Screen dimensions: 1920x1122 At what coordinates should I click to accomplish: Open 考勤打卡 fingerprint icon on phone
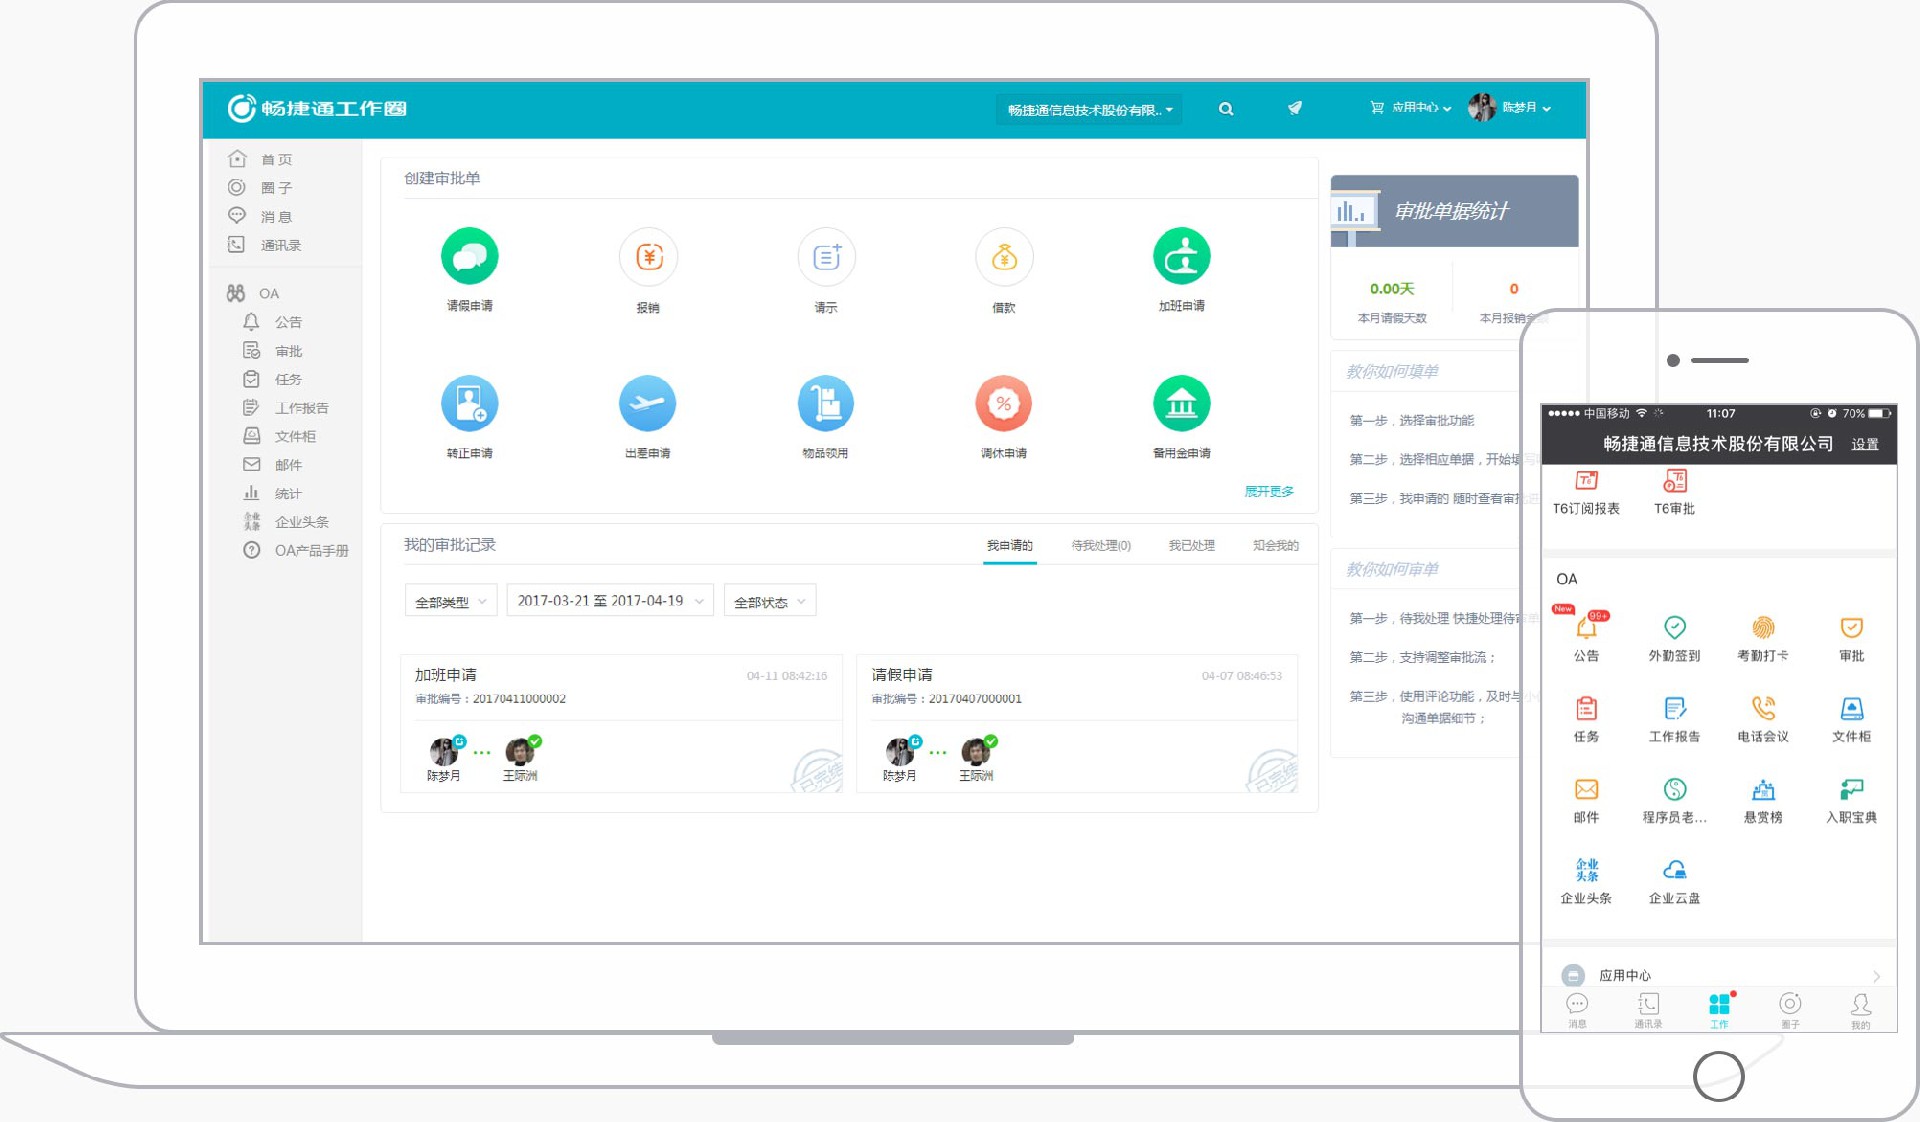pos(1763,627)
